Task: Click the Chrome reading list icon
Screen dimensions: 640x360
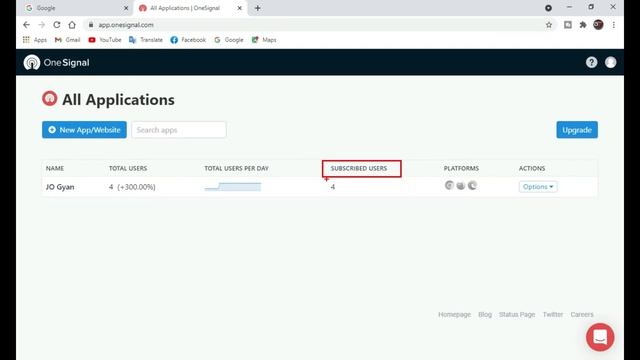Action: 568,25
